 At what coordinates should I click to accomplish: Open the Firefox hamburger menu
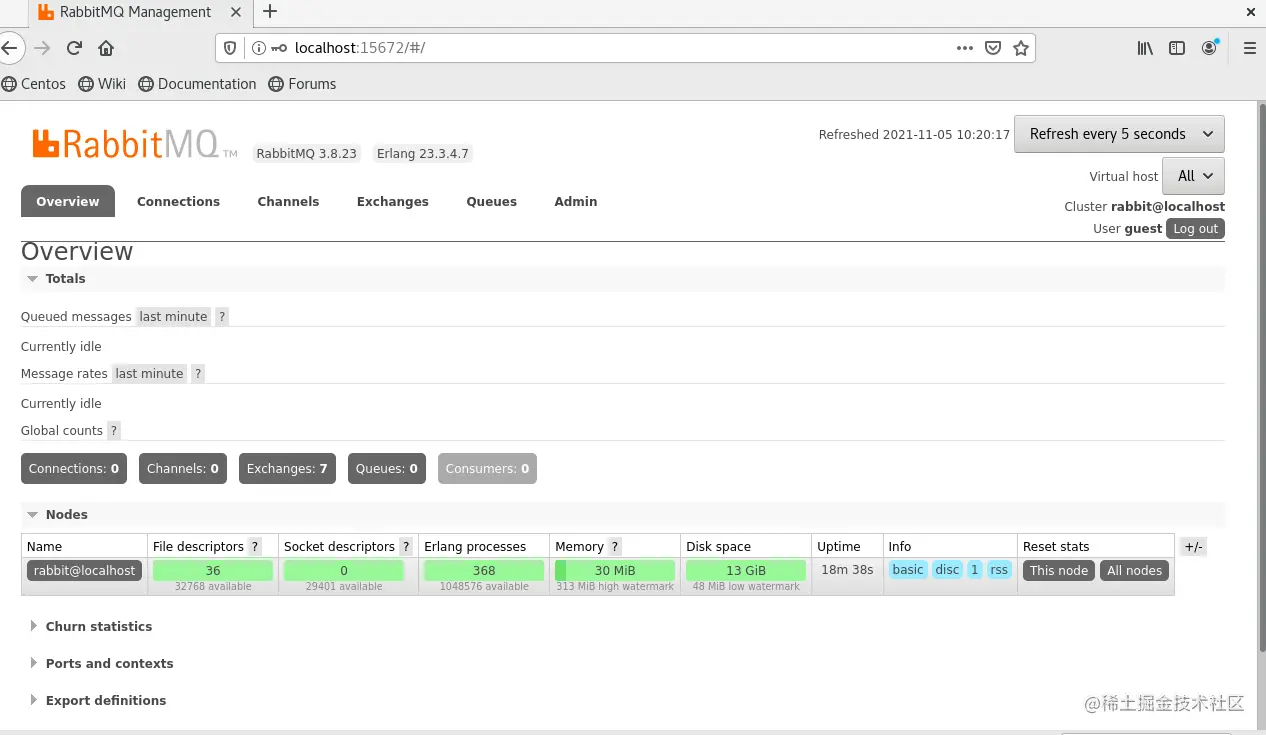1250,48
